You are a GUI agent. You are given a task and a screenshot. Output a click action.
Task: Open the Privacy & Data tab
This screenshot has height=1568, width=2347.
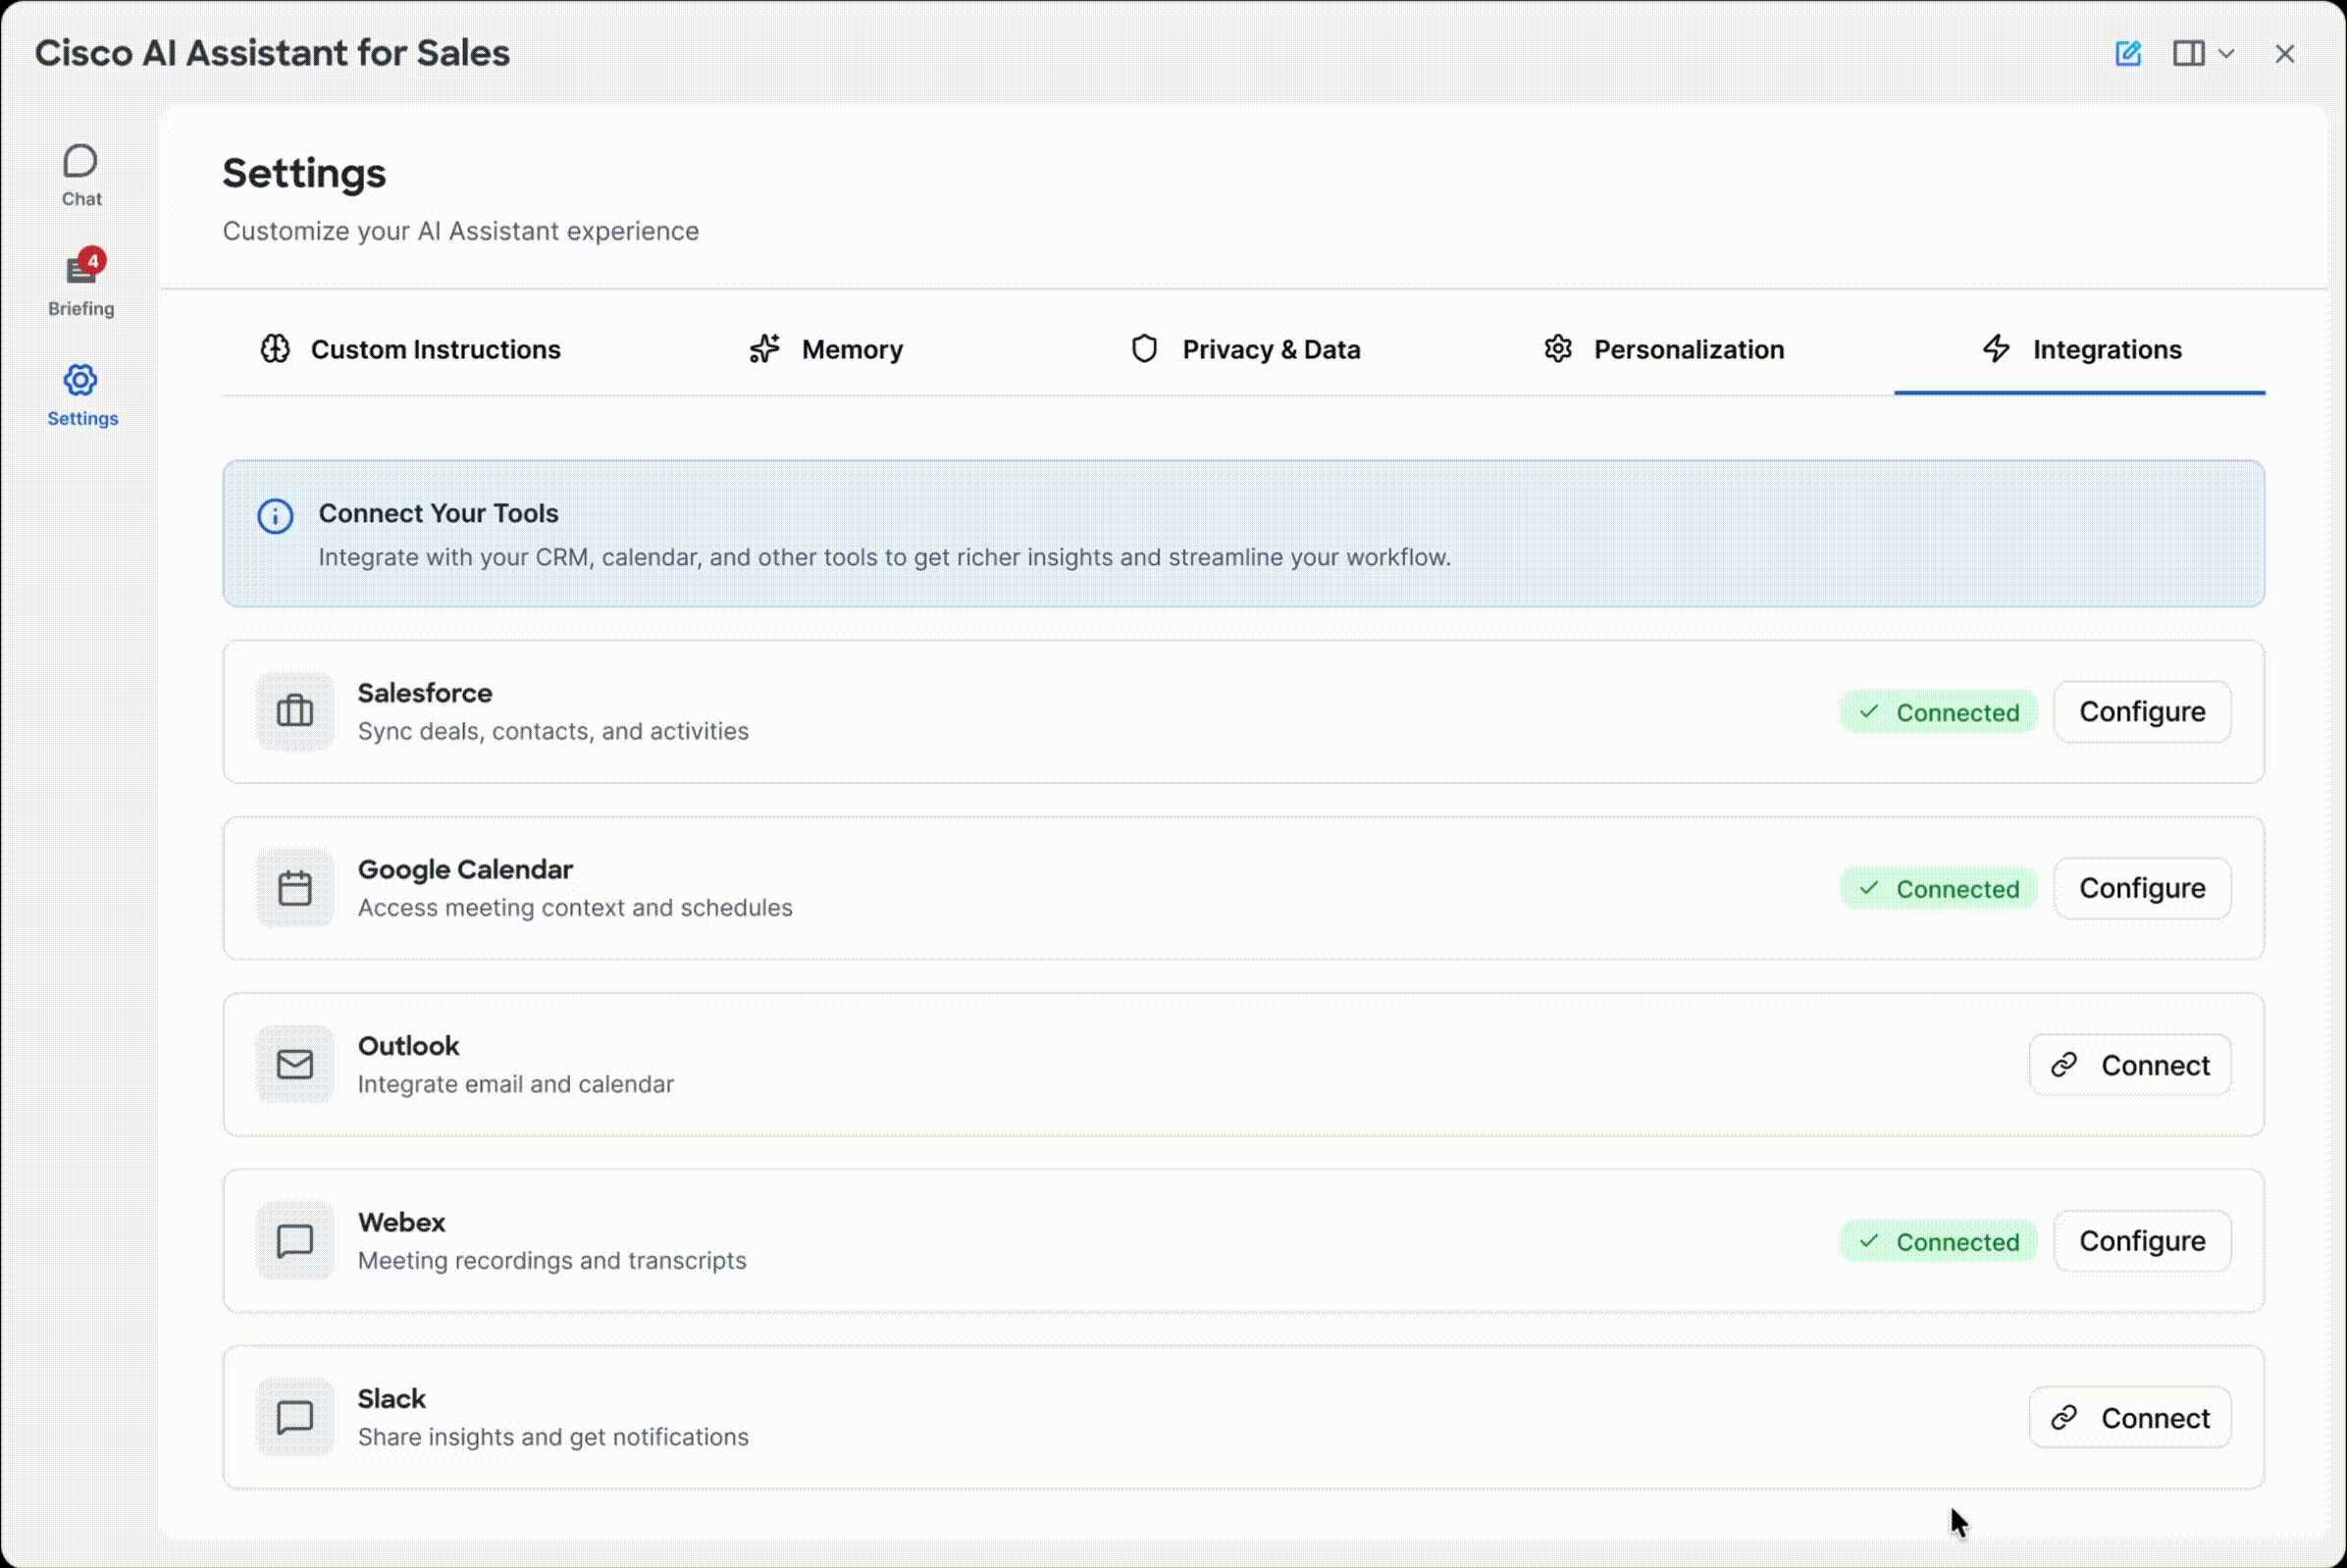point(1245,349)
